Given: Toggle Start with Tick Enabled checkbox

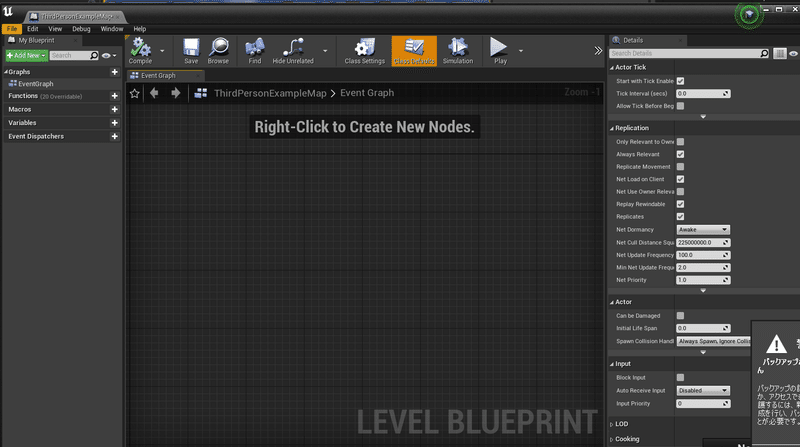Looking at the screenshot, I should pos(680,81).
